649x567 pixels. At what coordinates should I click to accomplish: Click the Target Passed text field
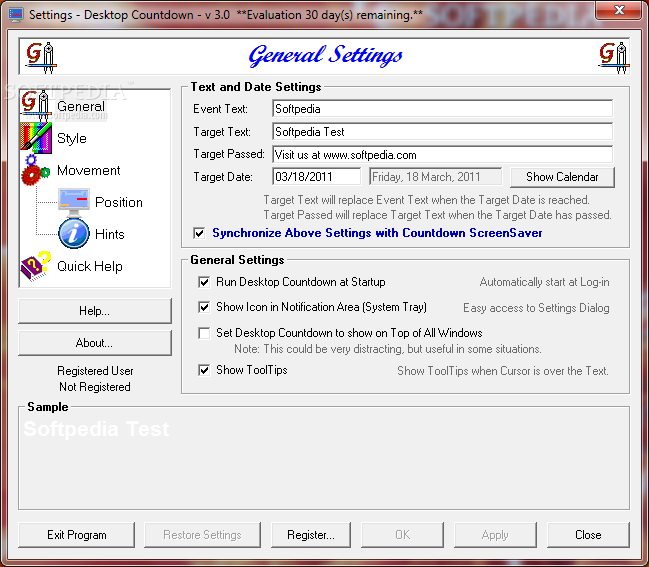click(x=442, y=155)
